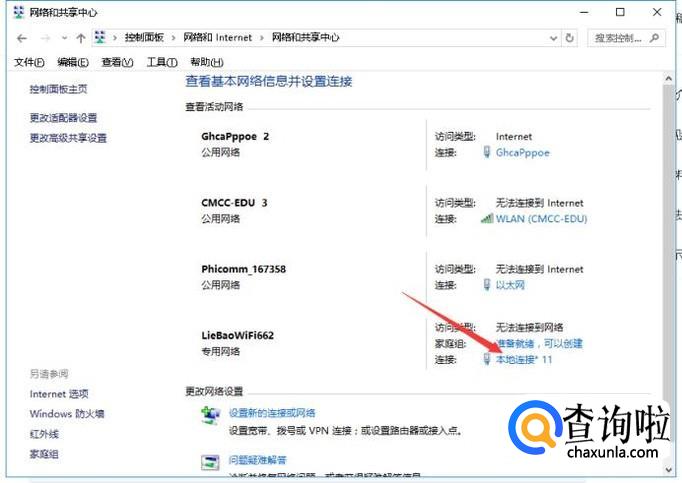Click the search control panel field

tap(626, 38)
